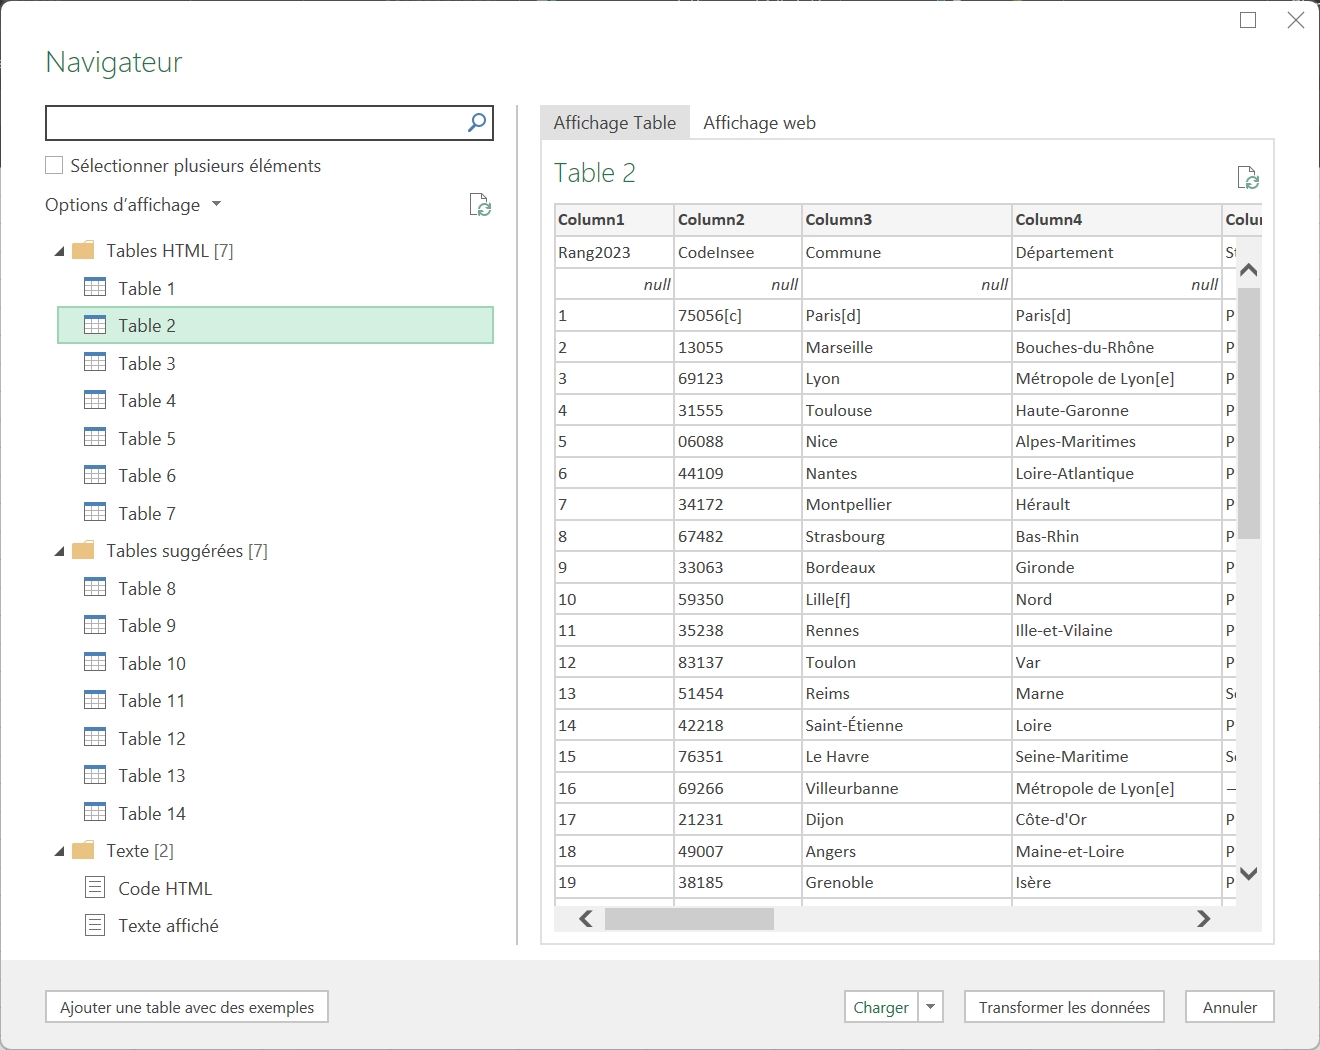Click the Column3 header
Image resolution: width=1320 pixels, height=1050 pixels.
coord(906,219)
